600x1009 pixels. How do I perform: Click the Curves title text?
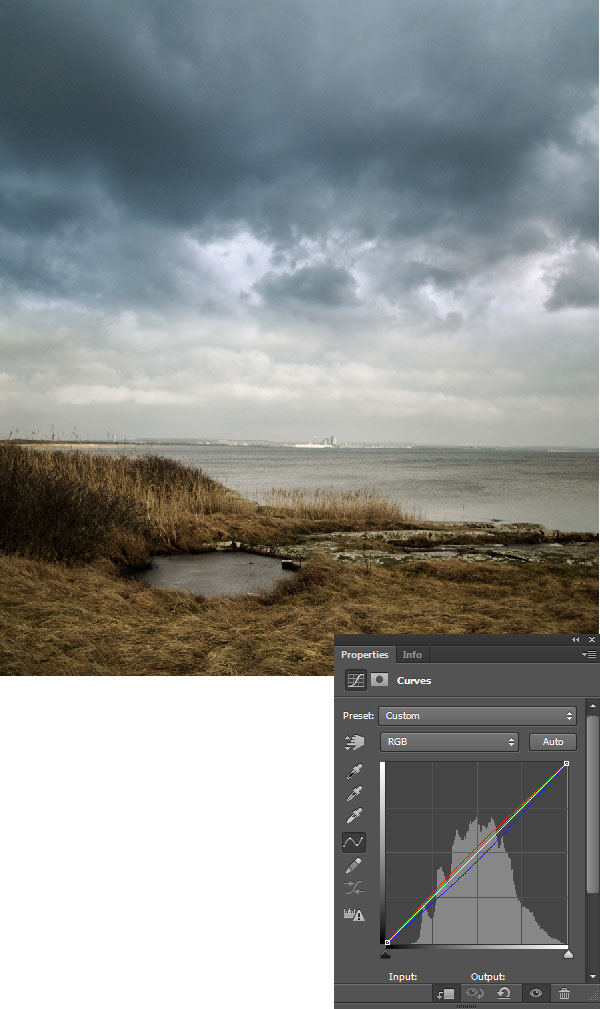click(414, 681)
